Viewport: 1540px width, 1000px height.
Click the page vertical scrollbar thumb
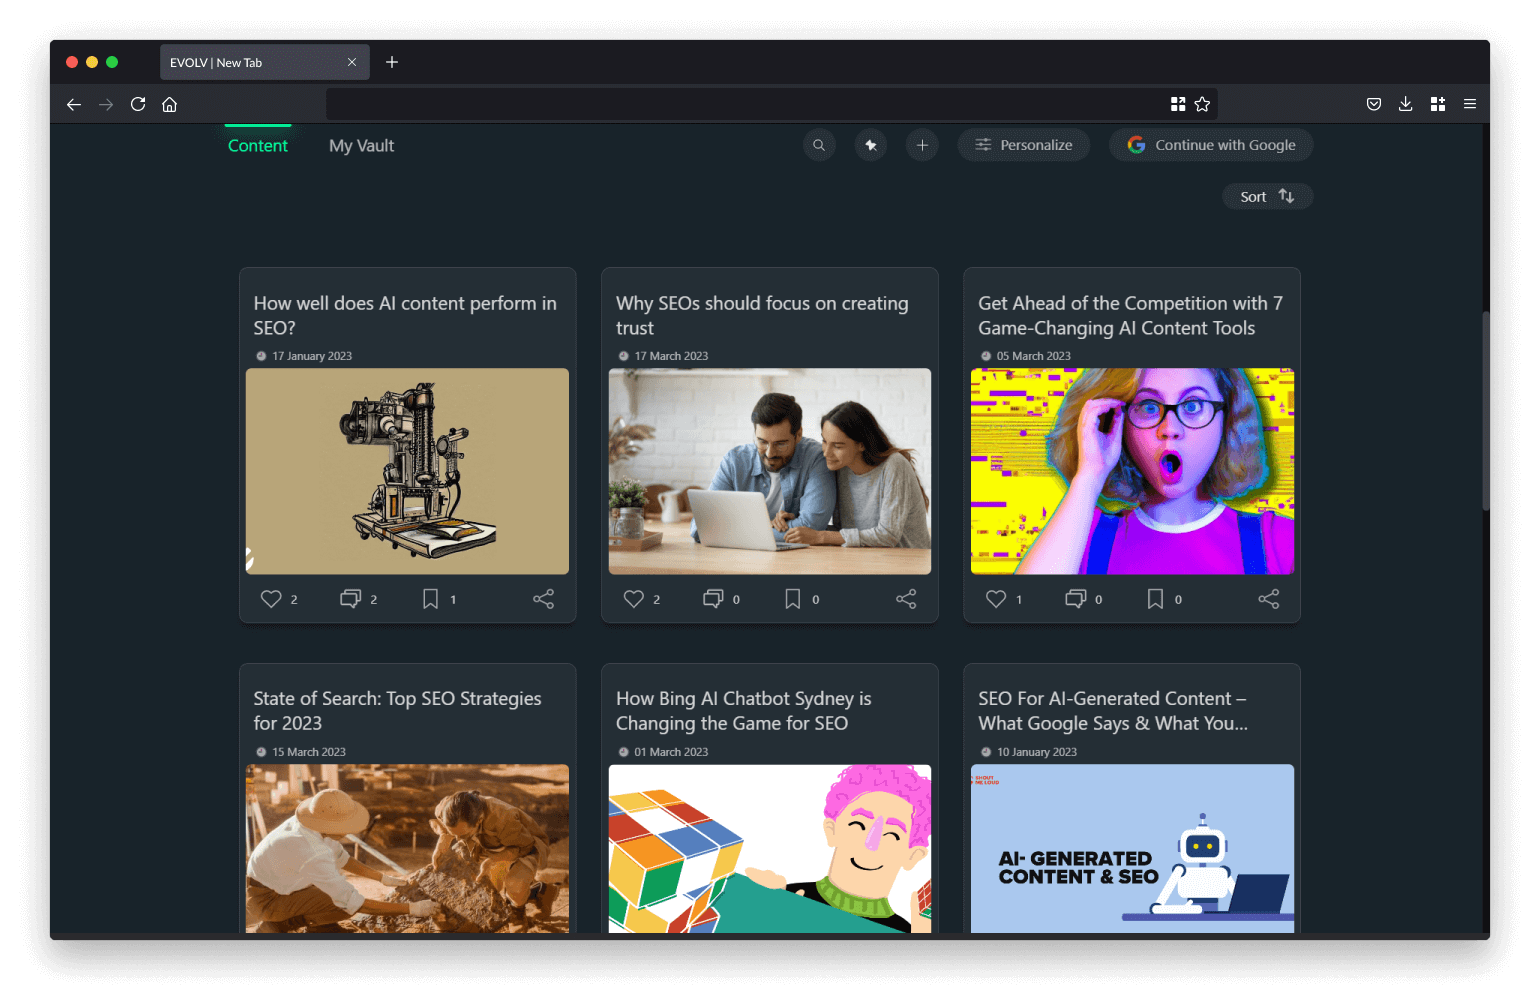click(1486, 410)
